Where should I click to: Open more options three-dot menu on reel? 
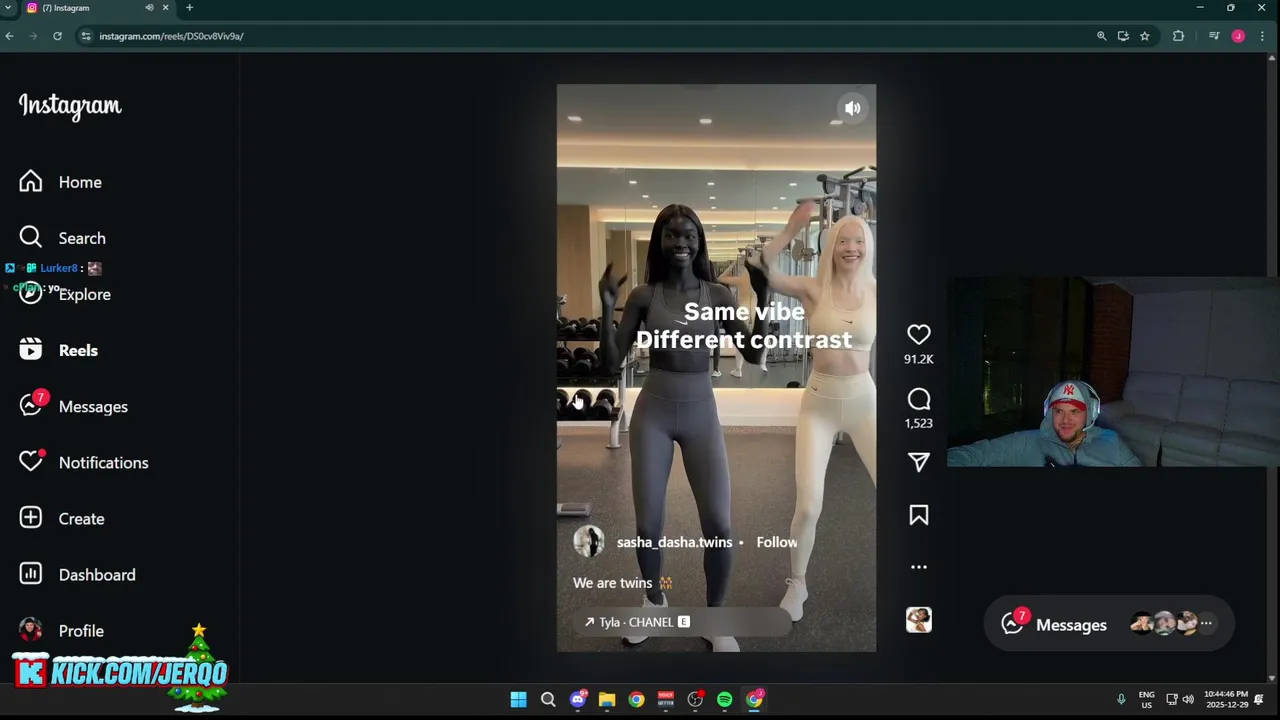tap(918, 567)
